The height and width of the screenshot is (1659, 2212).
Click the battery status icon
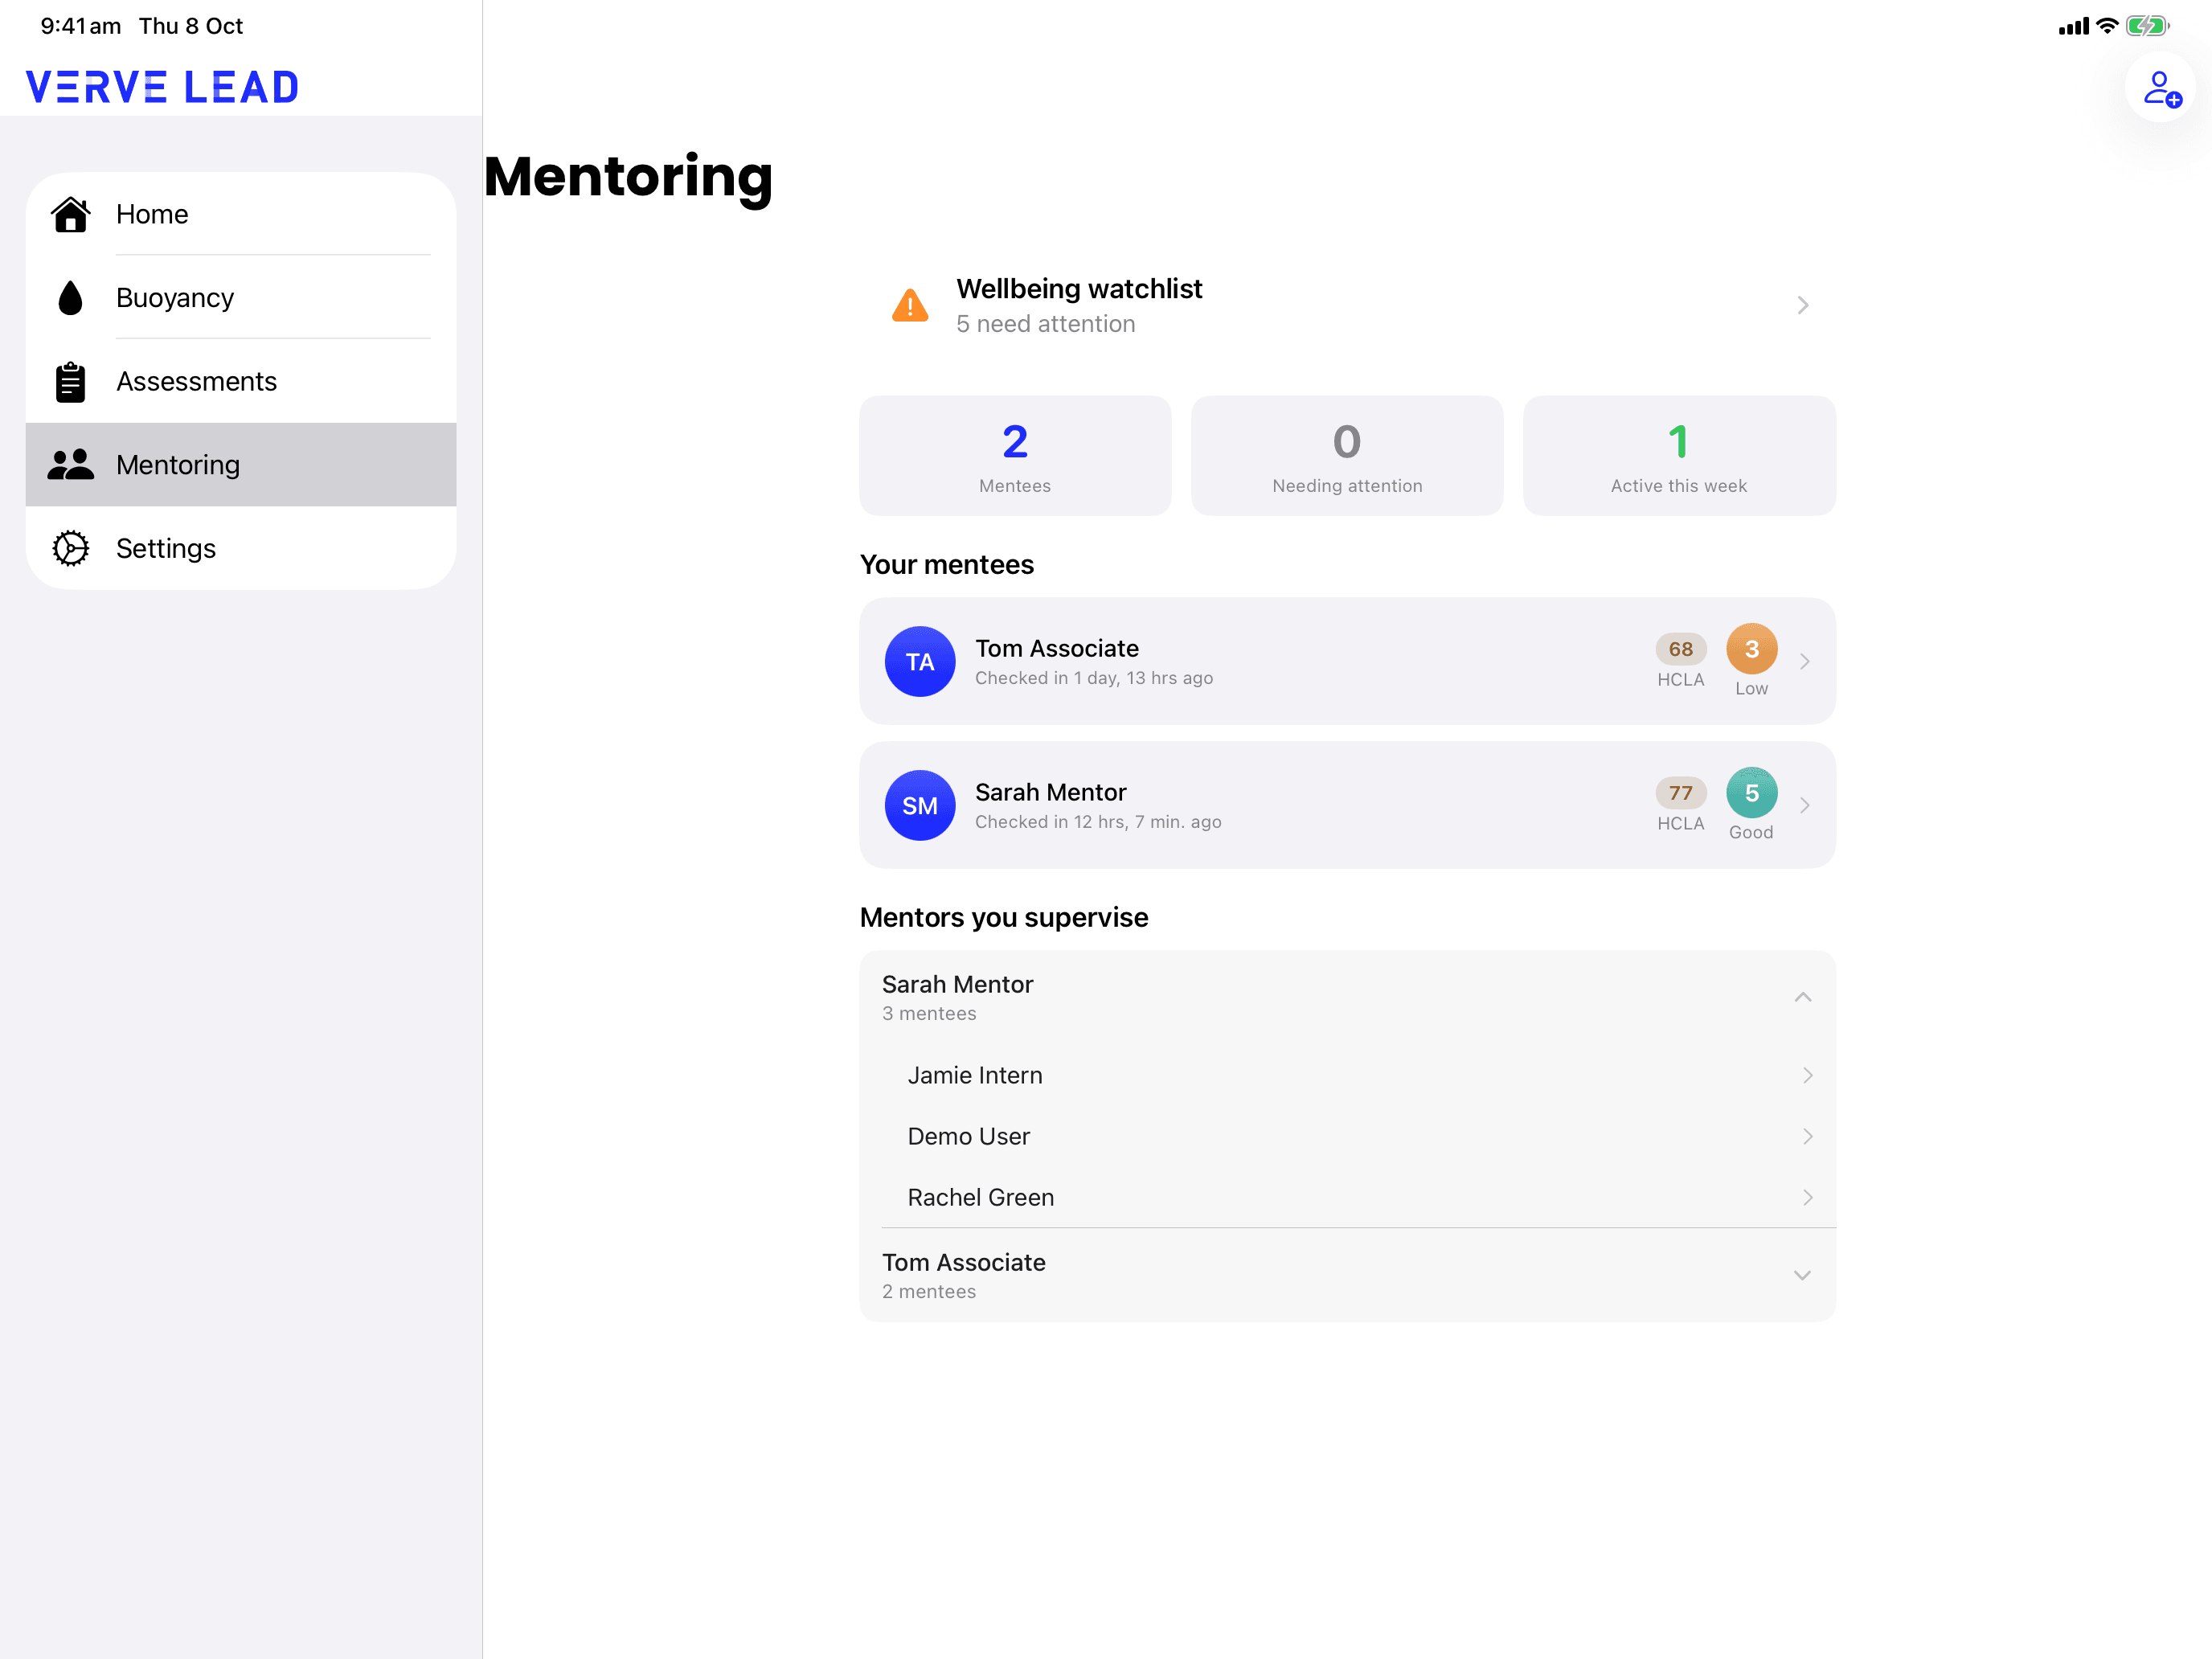click(x=2147, y=26)
